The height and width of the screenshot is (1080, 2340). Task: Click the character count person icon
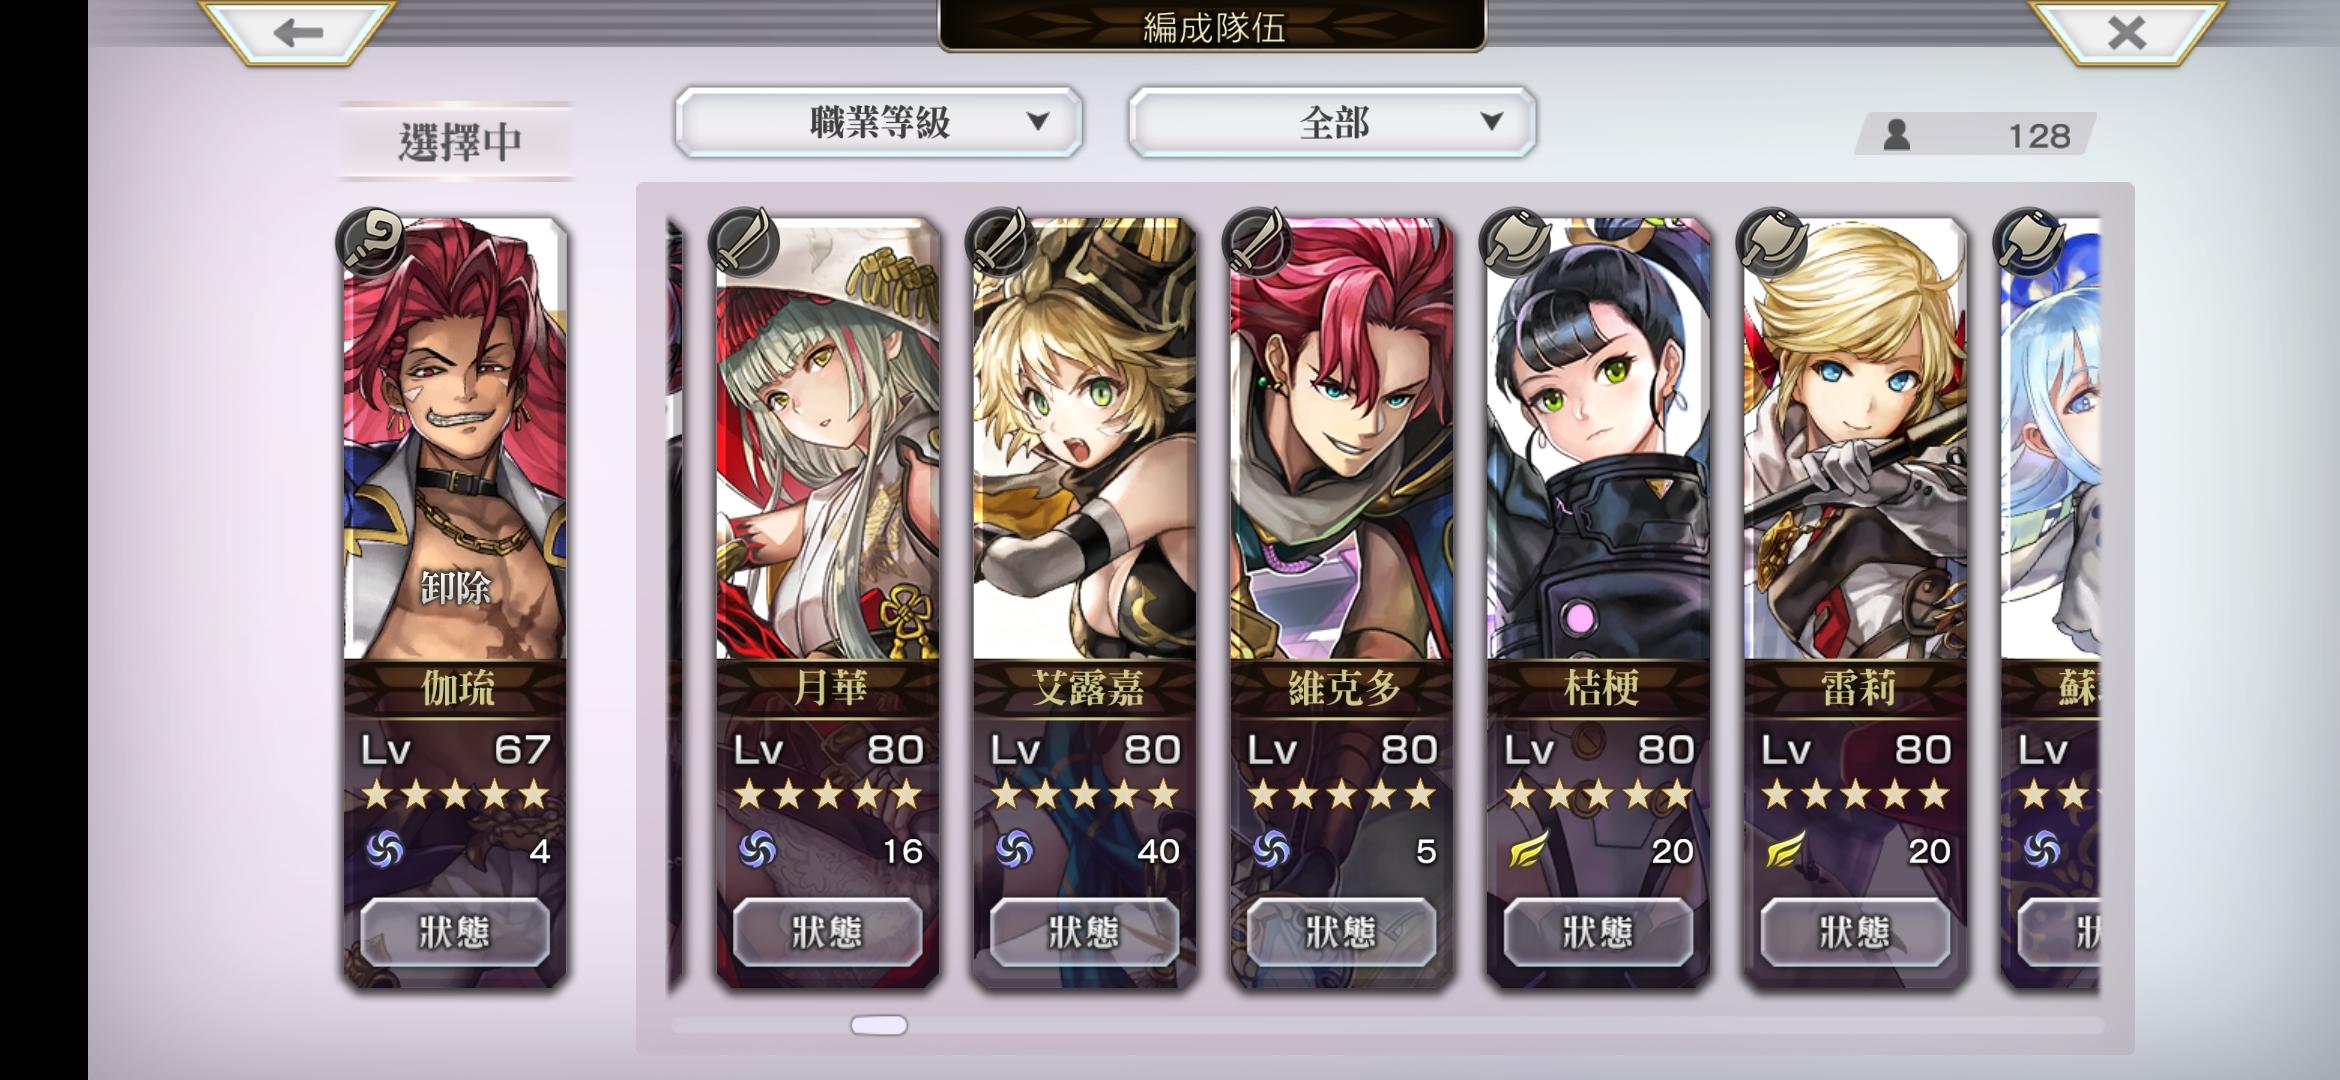coord(1896,135)
